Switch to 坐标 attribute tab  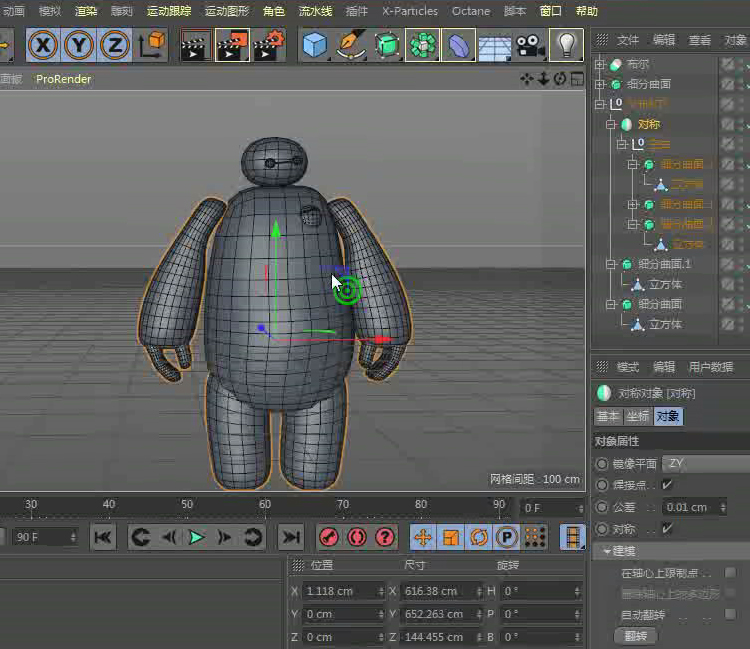638,416
